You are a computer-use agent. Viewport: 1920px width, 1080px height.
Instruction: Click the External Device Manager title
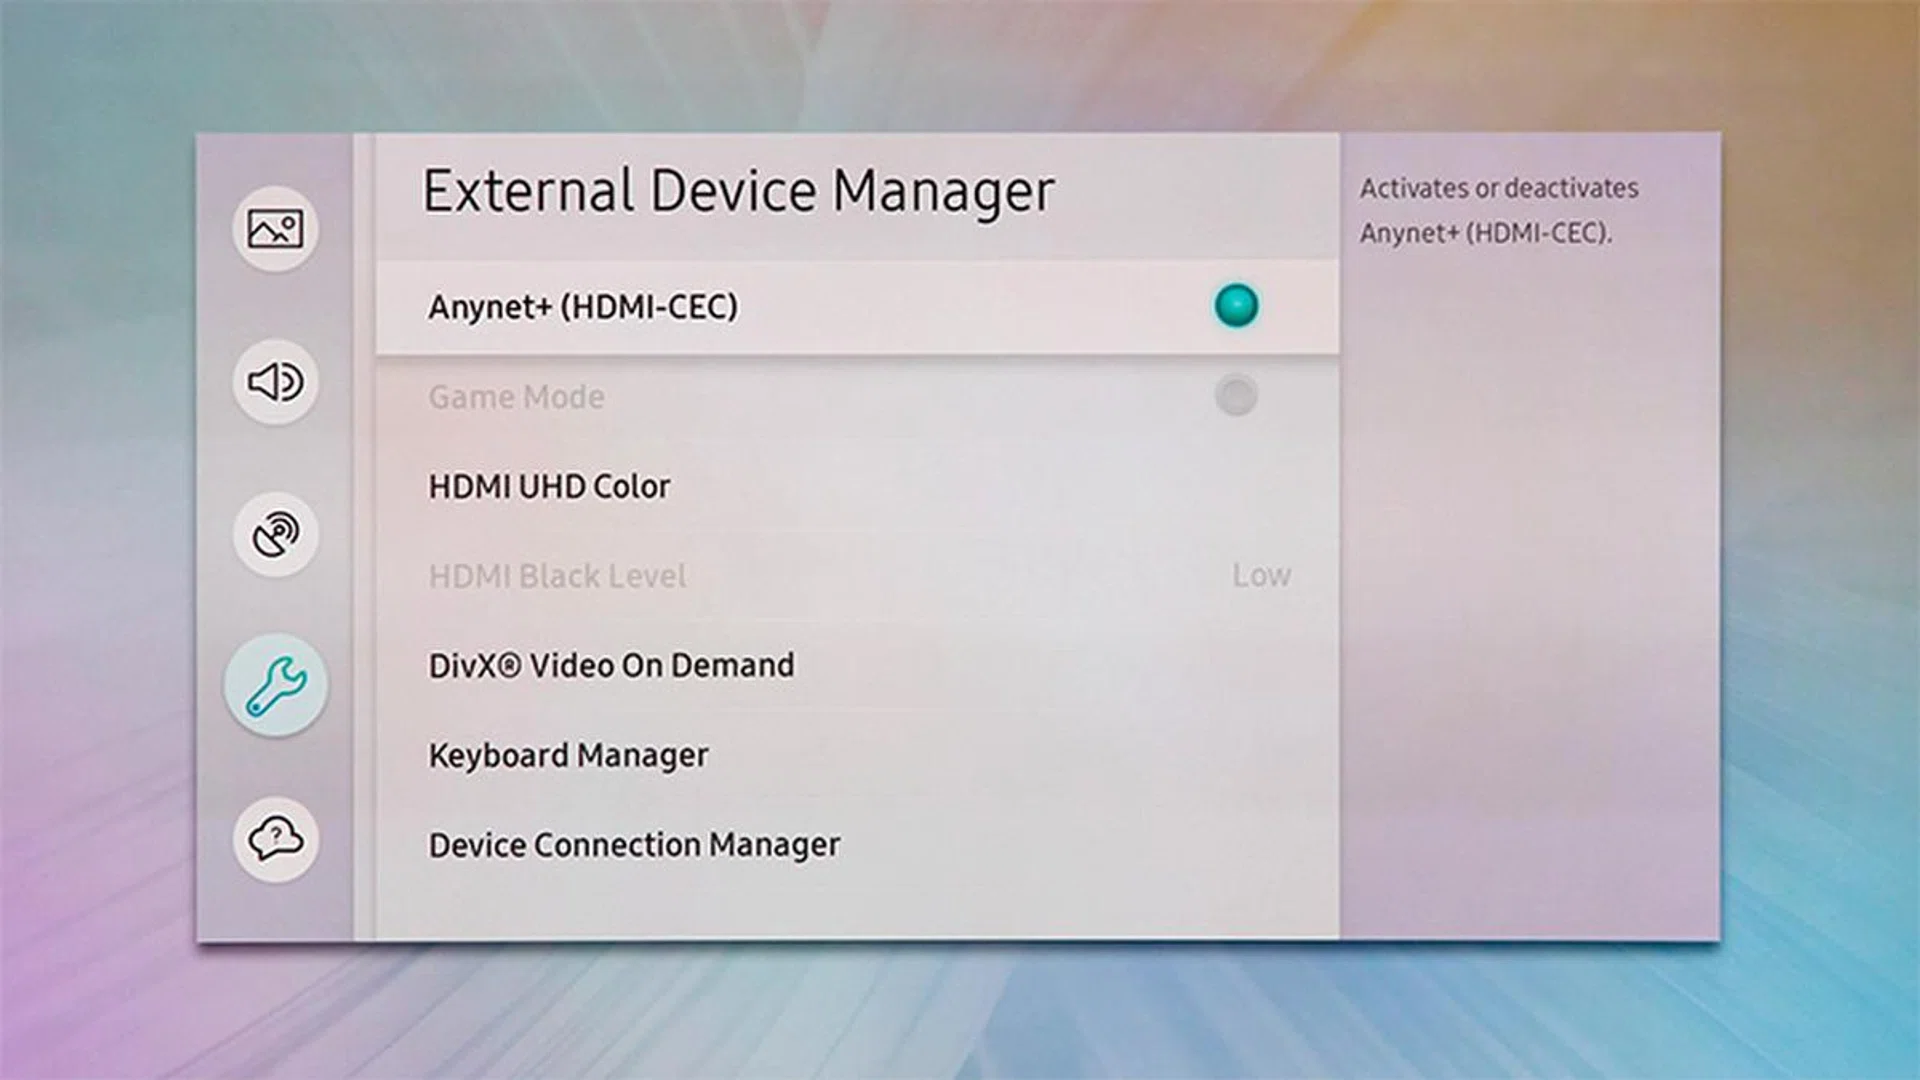(x=738, y=191)
